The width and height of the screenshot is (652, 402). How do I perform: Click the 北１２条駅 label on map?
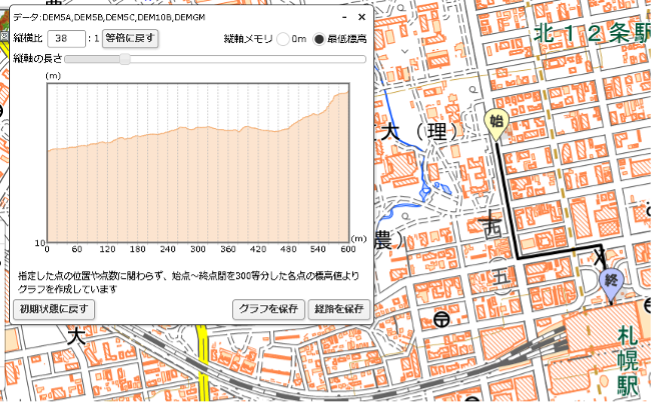(x=592, y=32)
